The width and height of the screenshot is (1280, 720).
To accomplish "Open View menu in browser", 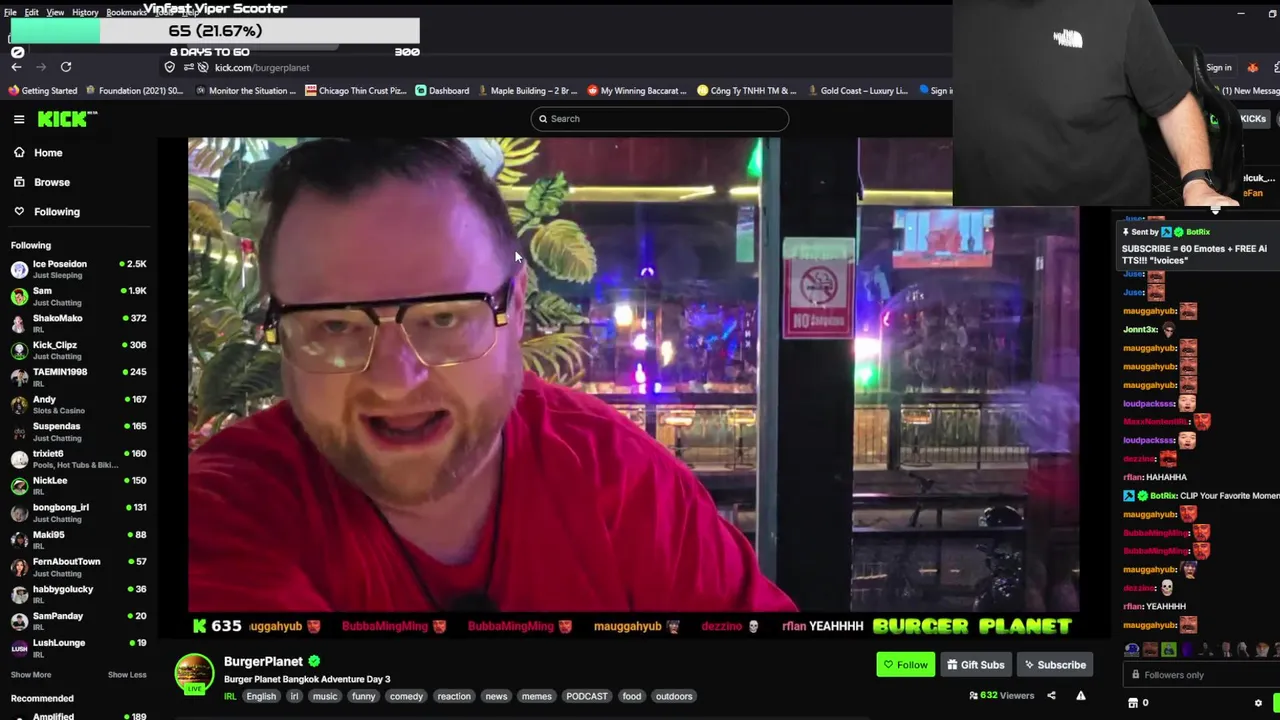I will [x=55, y=12].
